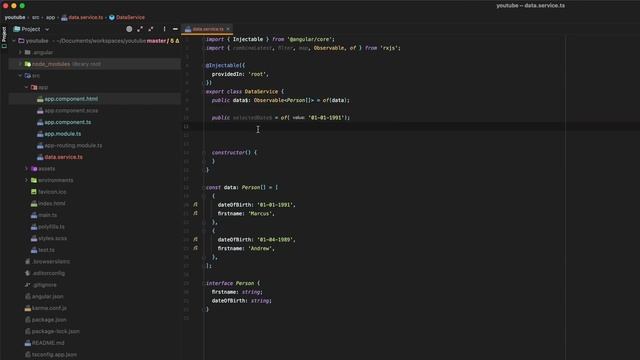Screen dimensions: 640x360
Task: Select app.module.ts in project tree
Action: [x=63, y=134]
